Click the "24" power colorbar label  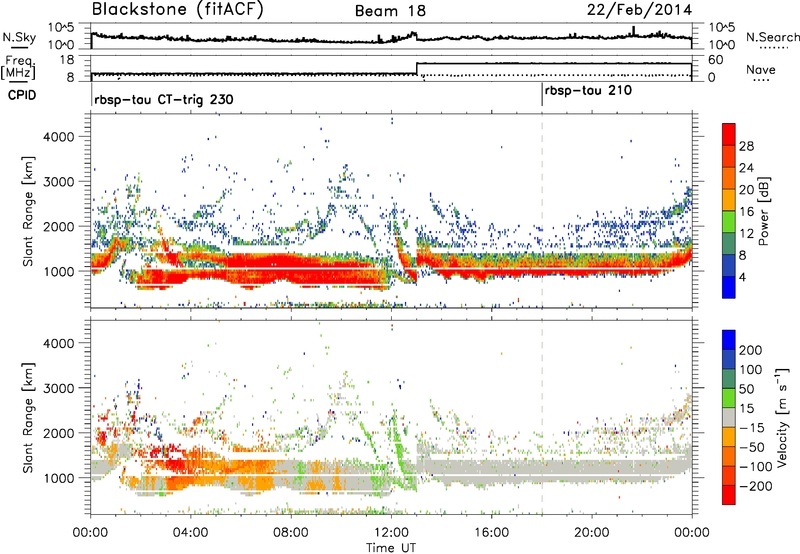[x=746, y=168]
